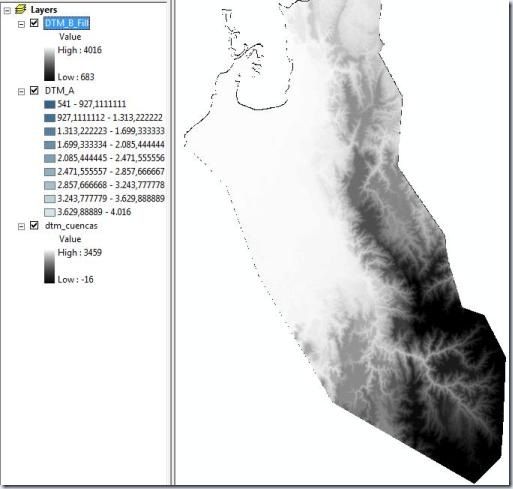
Task: Click the 2.085,444445 class symbol swatch
Action: coord(50,158)
